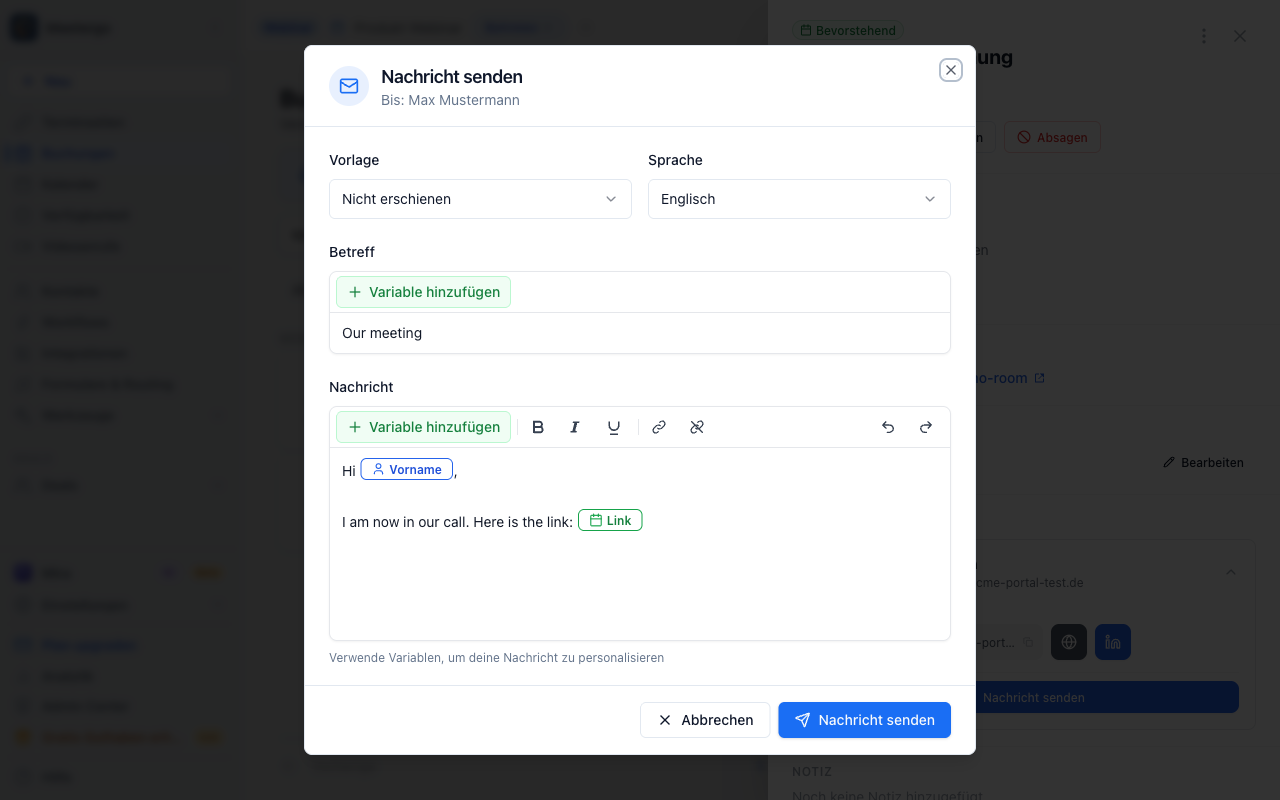Toggle underline formatting in message toolbar
This screenshot has width=1280, height=800.
coord(614,427)
